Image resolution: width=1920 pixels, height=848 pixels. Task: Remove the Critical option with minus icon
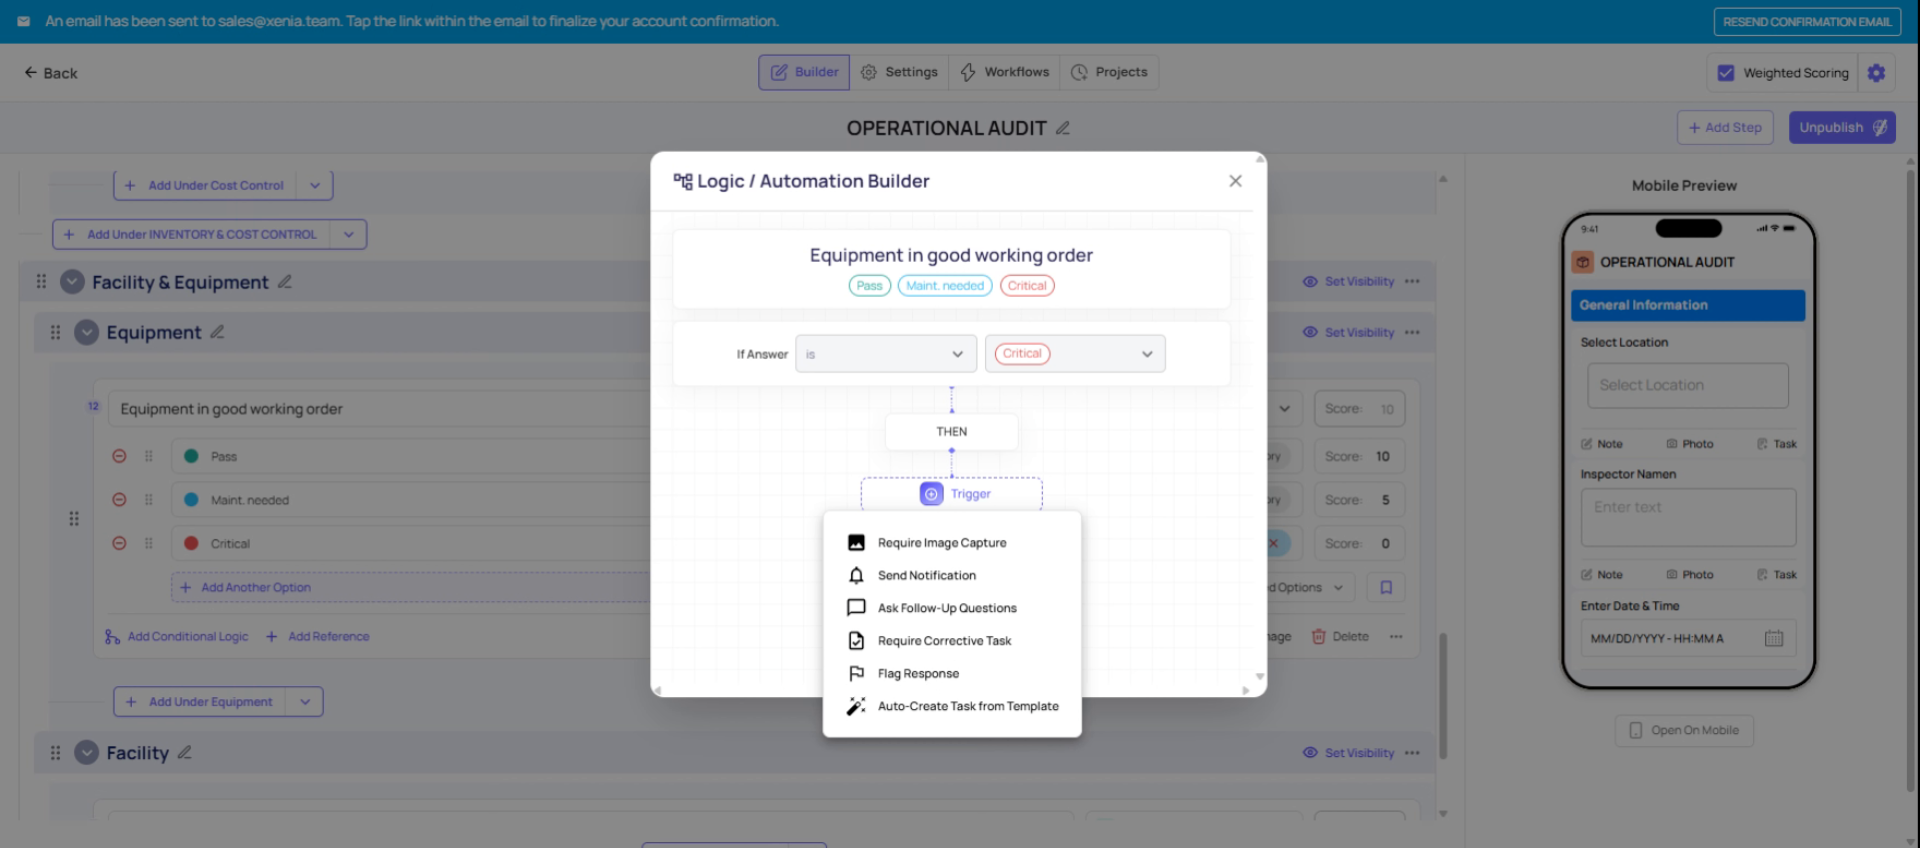pyautogui.click(x=119, y=544)
